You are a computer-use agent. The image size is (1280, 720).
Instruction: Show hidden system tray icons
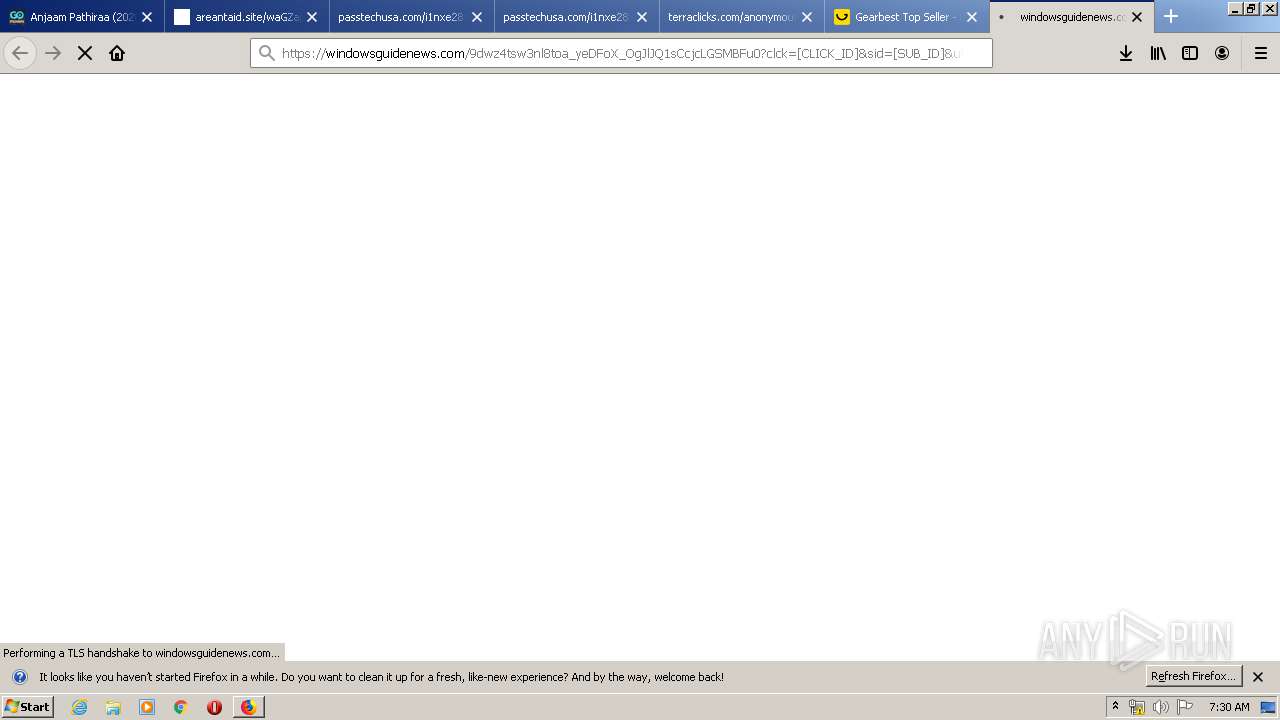[1115, 707]
